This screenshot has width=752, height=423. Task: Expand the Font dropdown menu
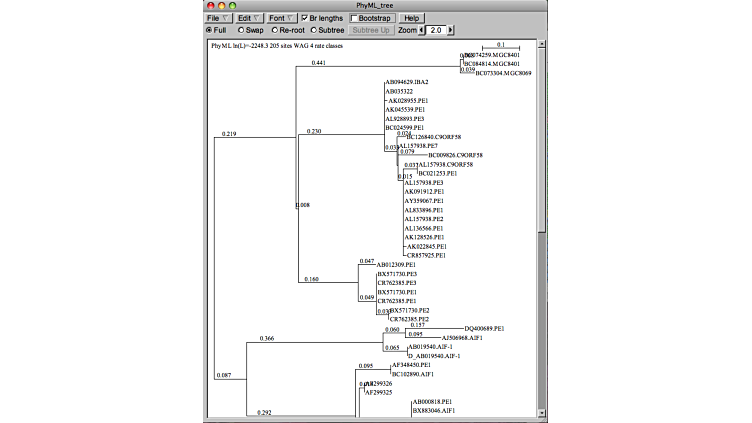(x=281, y=18)
